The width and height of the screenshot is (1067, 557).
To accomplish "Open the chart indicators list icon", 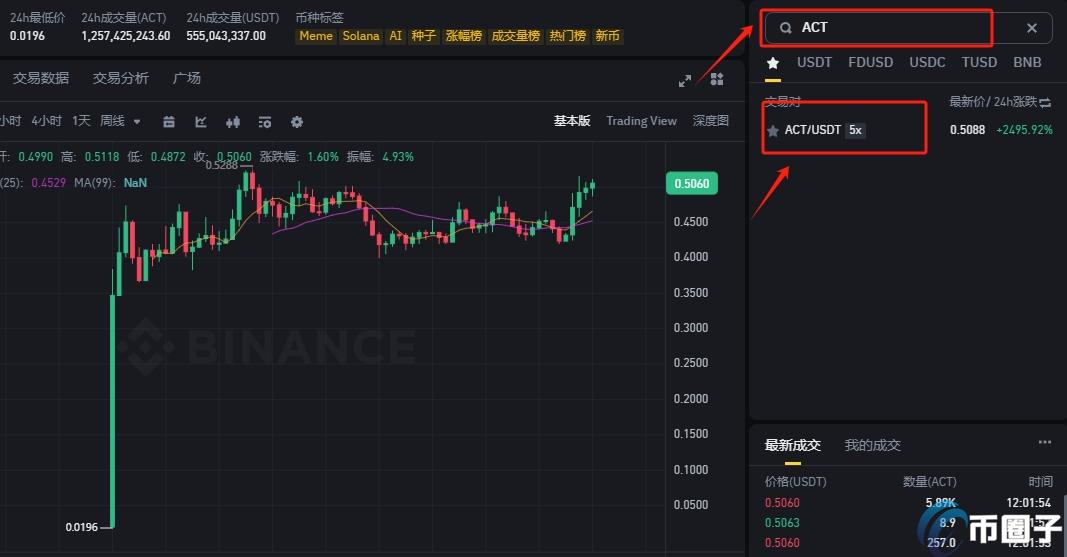I will [x=265, y=122].
